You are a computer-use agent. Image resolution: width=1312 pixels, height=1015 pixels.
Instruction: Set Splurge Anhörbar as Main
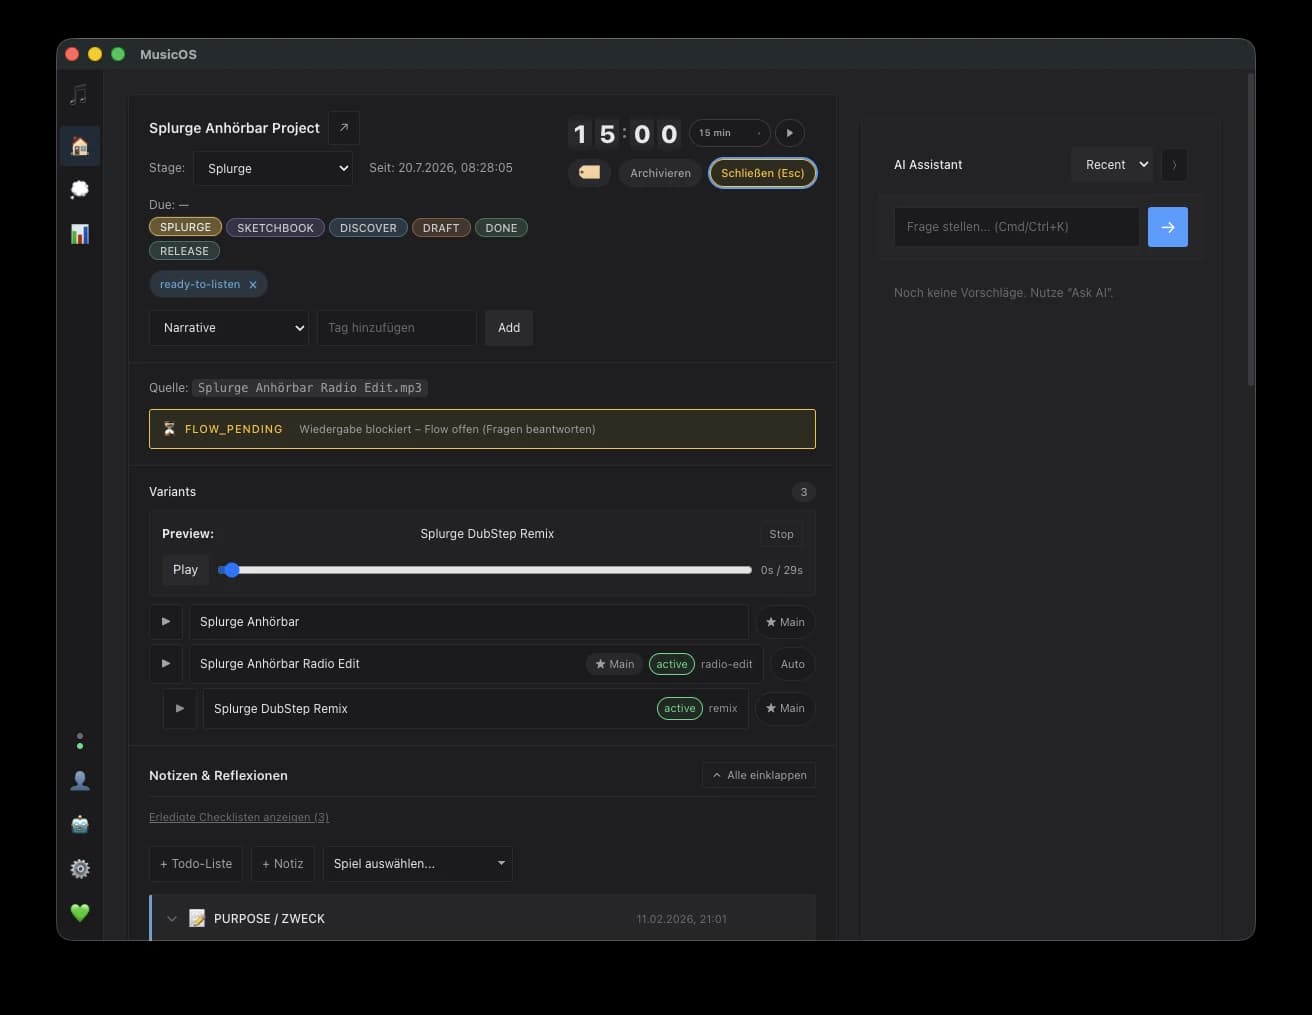785,622
